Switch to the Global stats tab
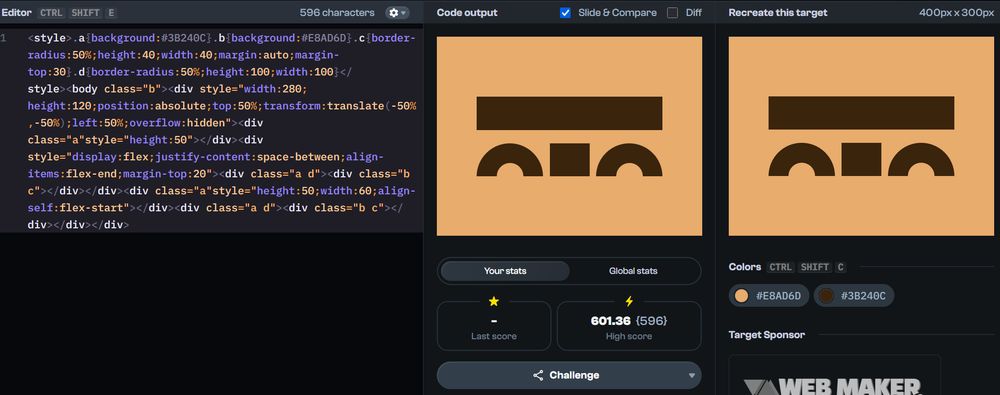Image resolution: width=1000 pixels, height=395 pixels. (633, 271)
